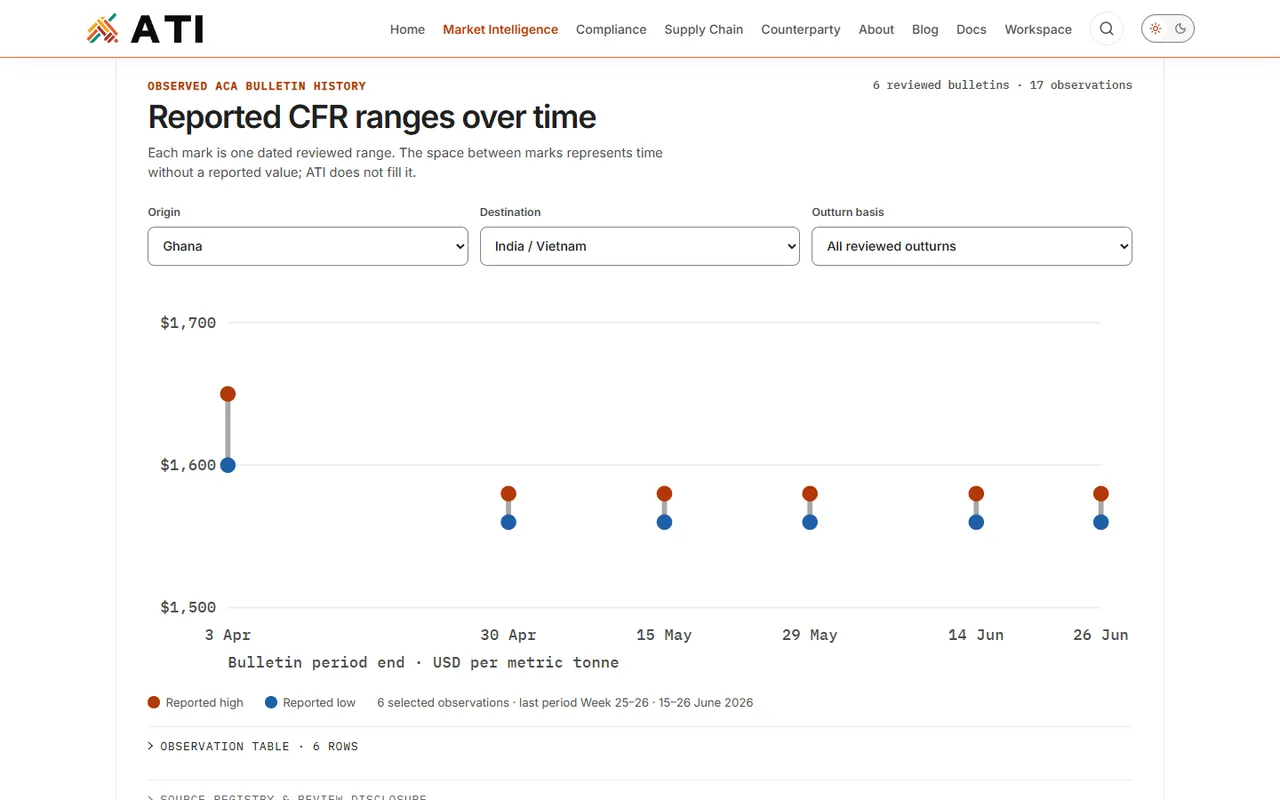The height and width of the screenshot is (800, 1280).
Task: Click the 14 Jun reported high marker
Action: [976, 494]
